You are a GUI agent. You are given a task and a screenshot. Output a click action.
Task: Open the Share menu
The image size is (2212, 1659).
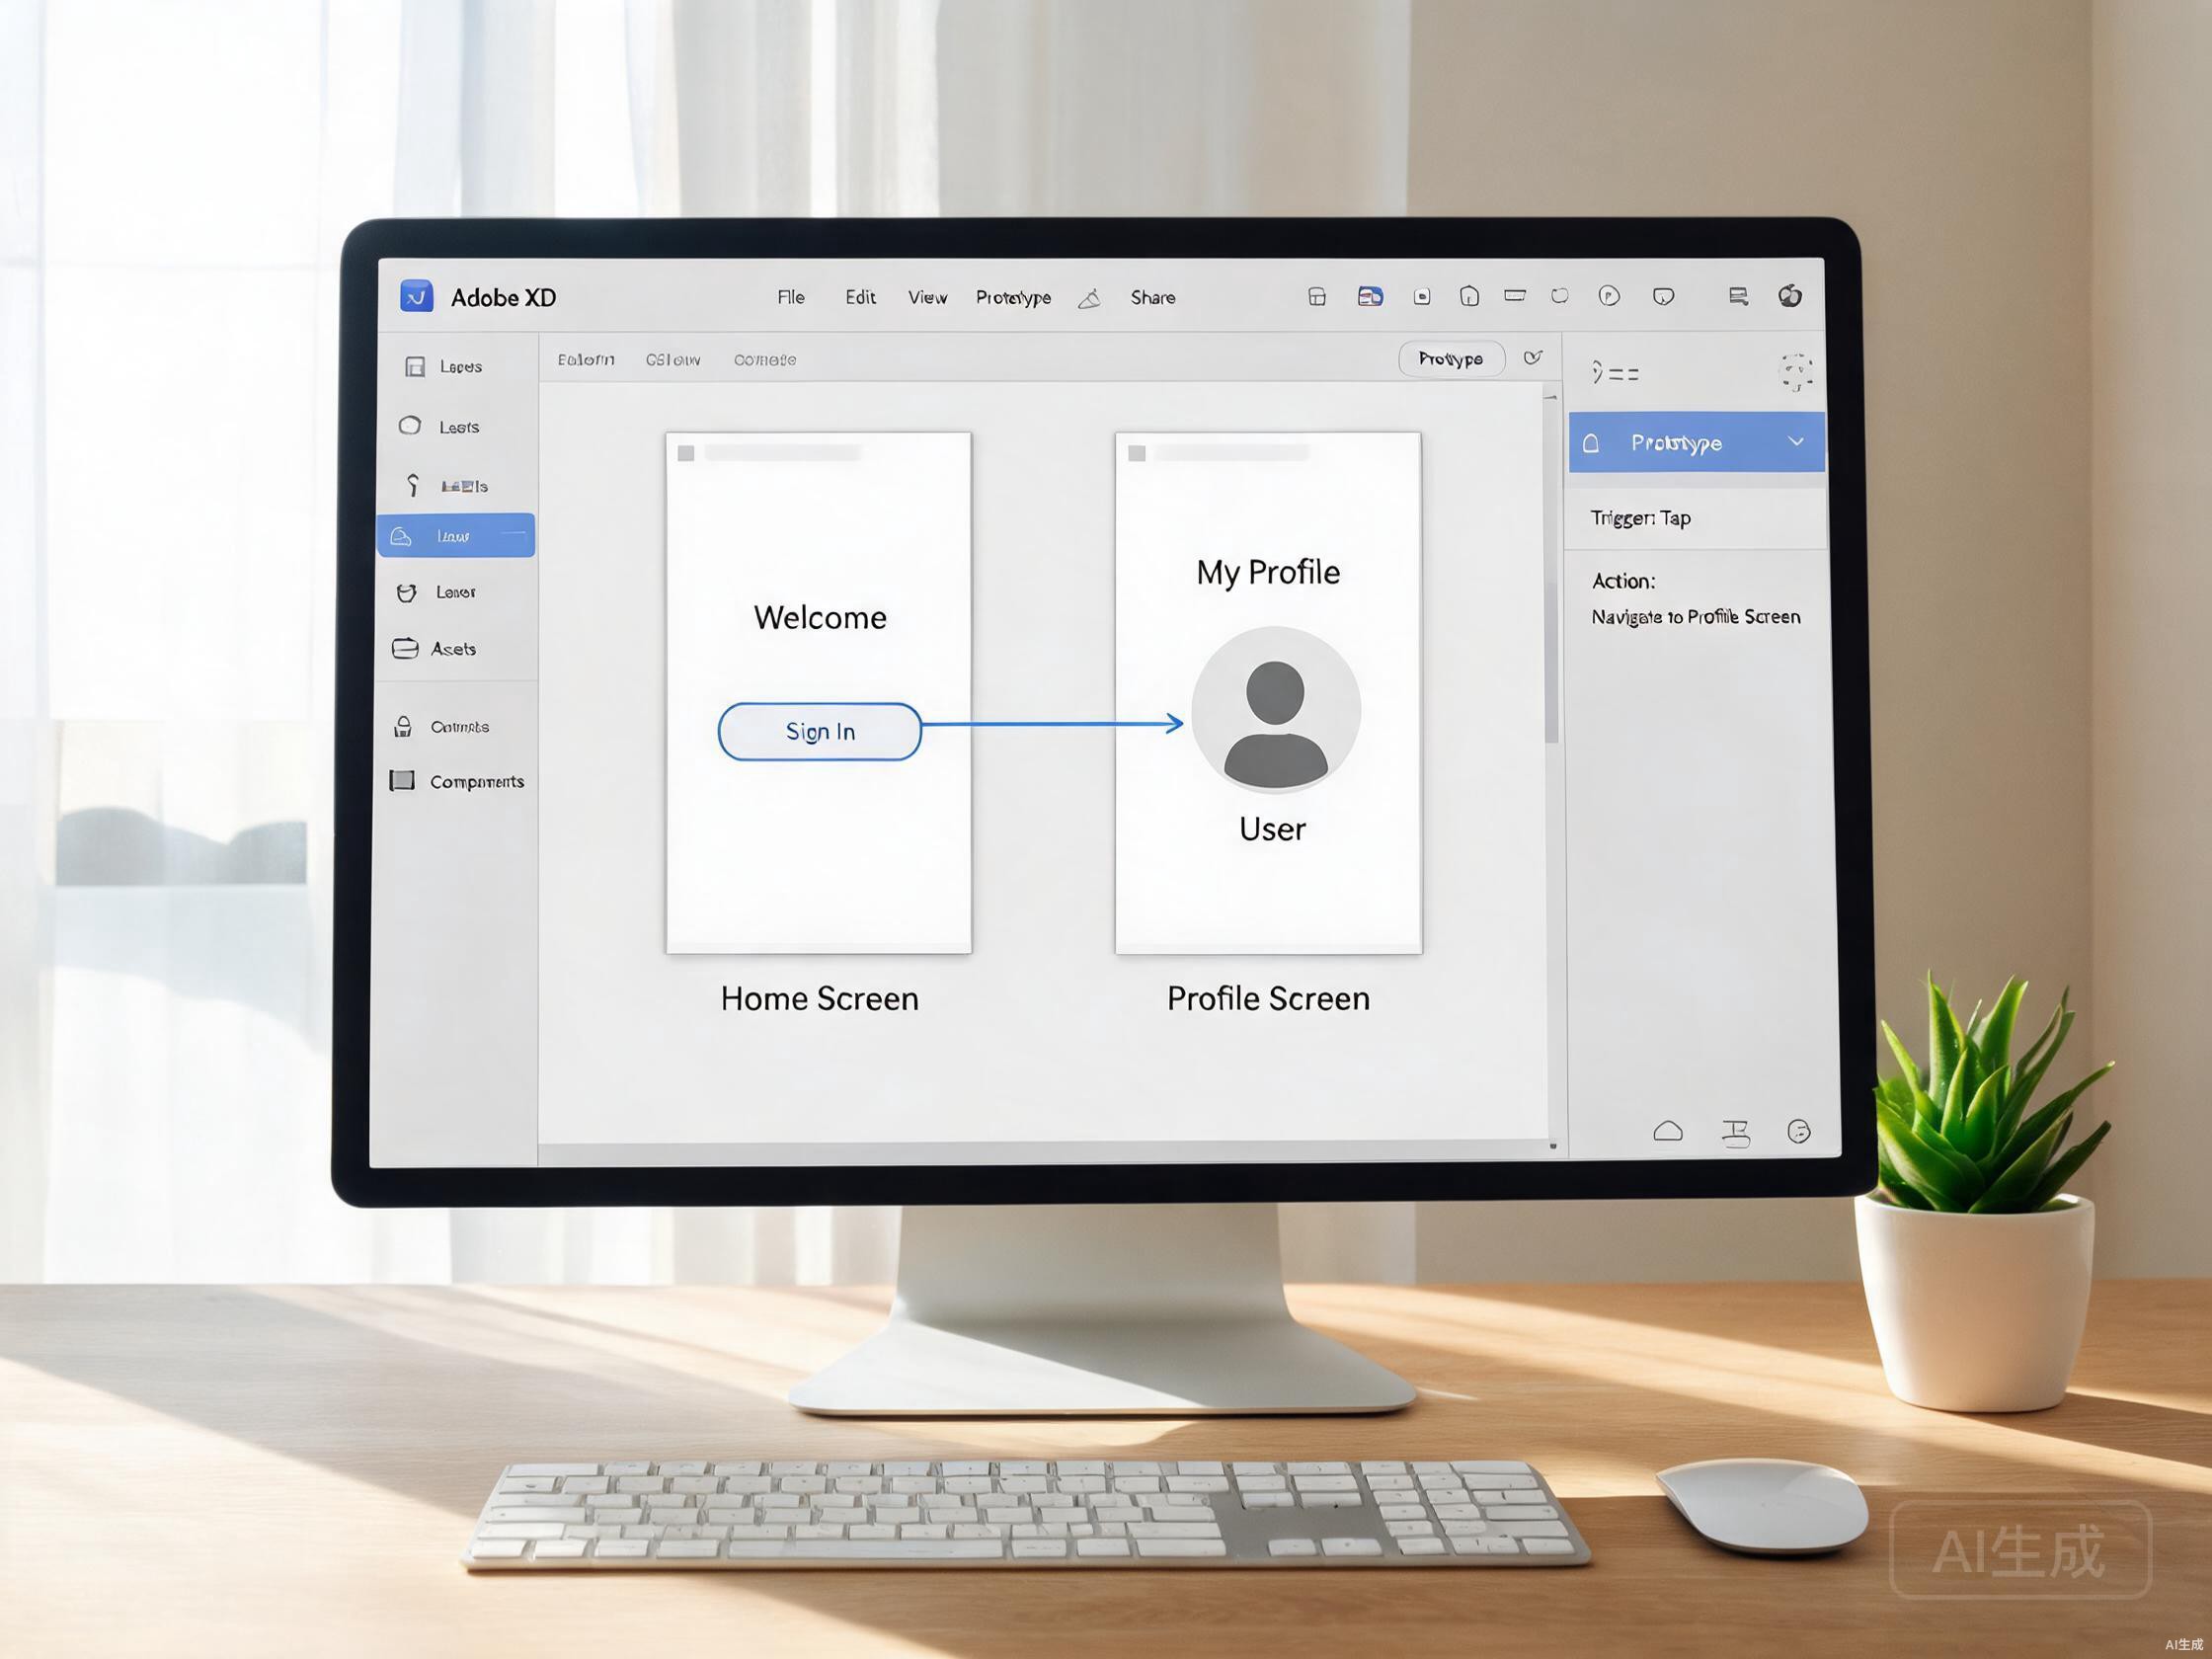pos(1153,297)
